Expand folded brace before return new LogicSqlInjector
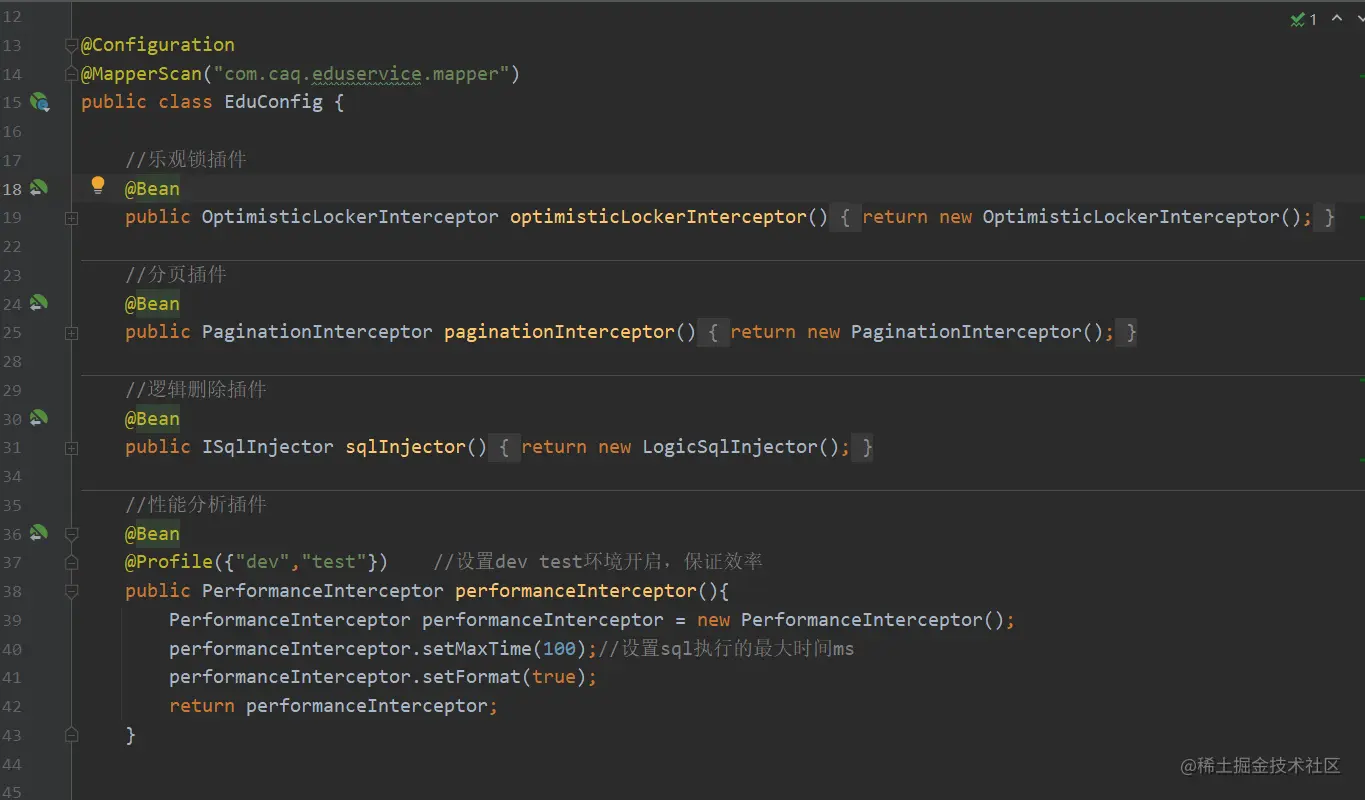1365x800 pixels. click(504, 447)
